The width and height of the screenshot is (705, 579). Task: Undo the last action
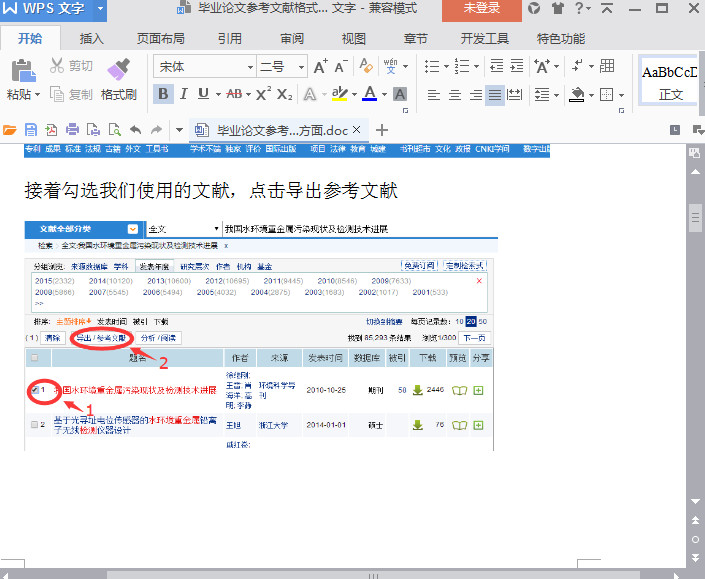(135, 130)
